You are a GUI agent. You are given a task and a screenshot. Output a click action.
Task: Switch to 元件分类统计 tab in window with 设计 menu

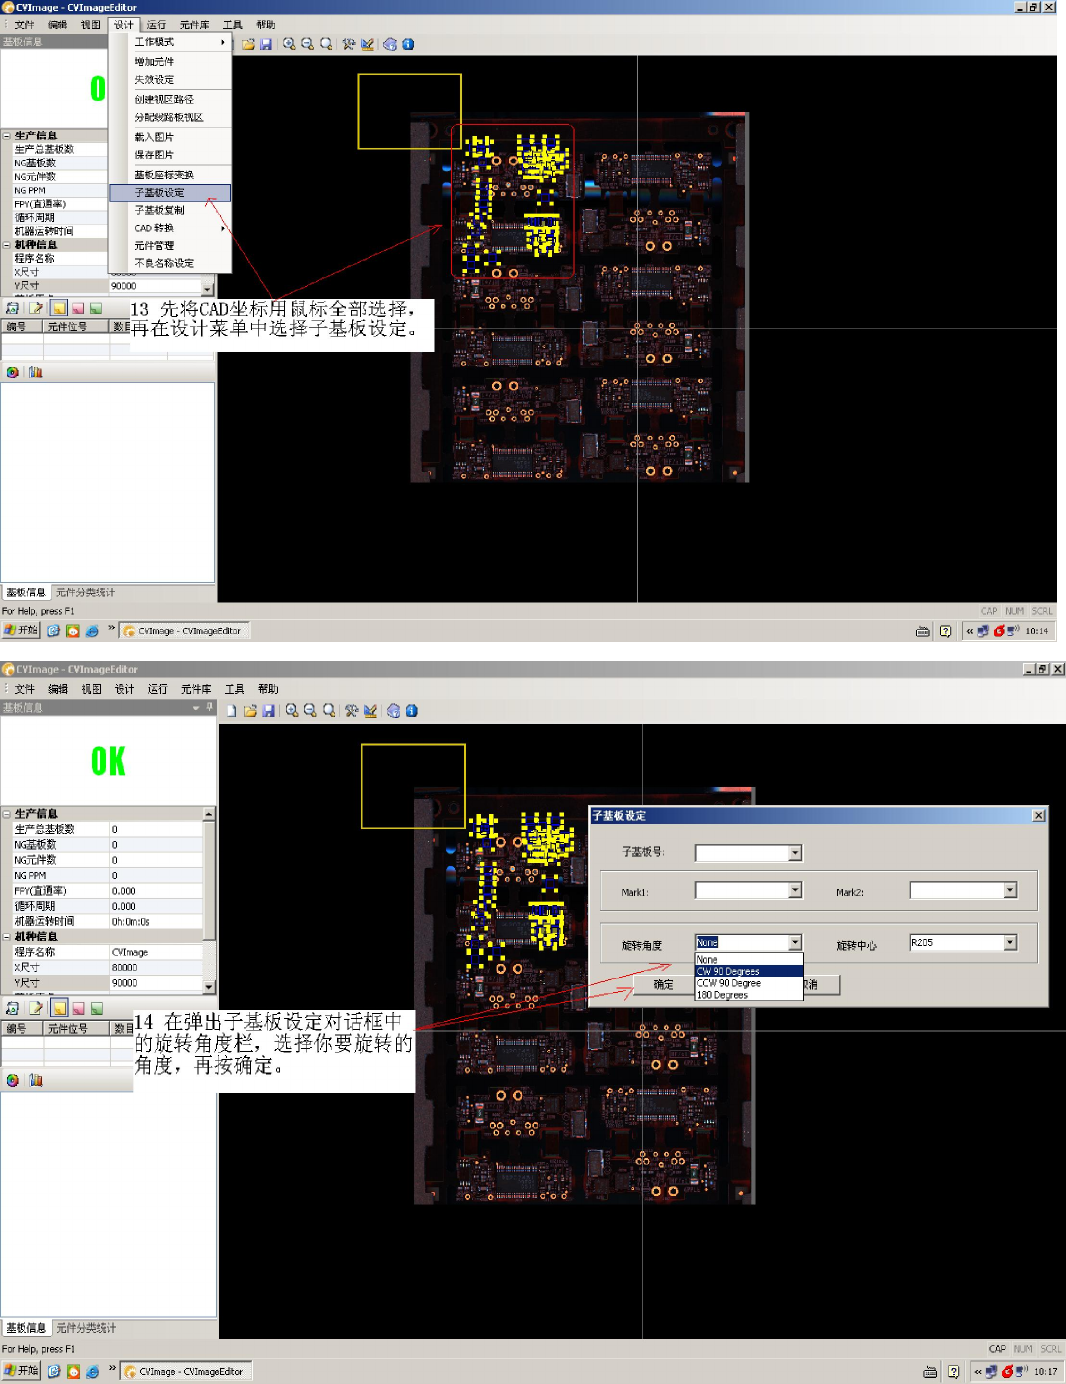click(85, 592)
